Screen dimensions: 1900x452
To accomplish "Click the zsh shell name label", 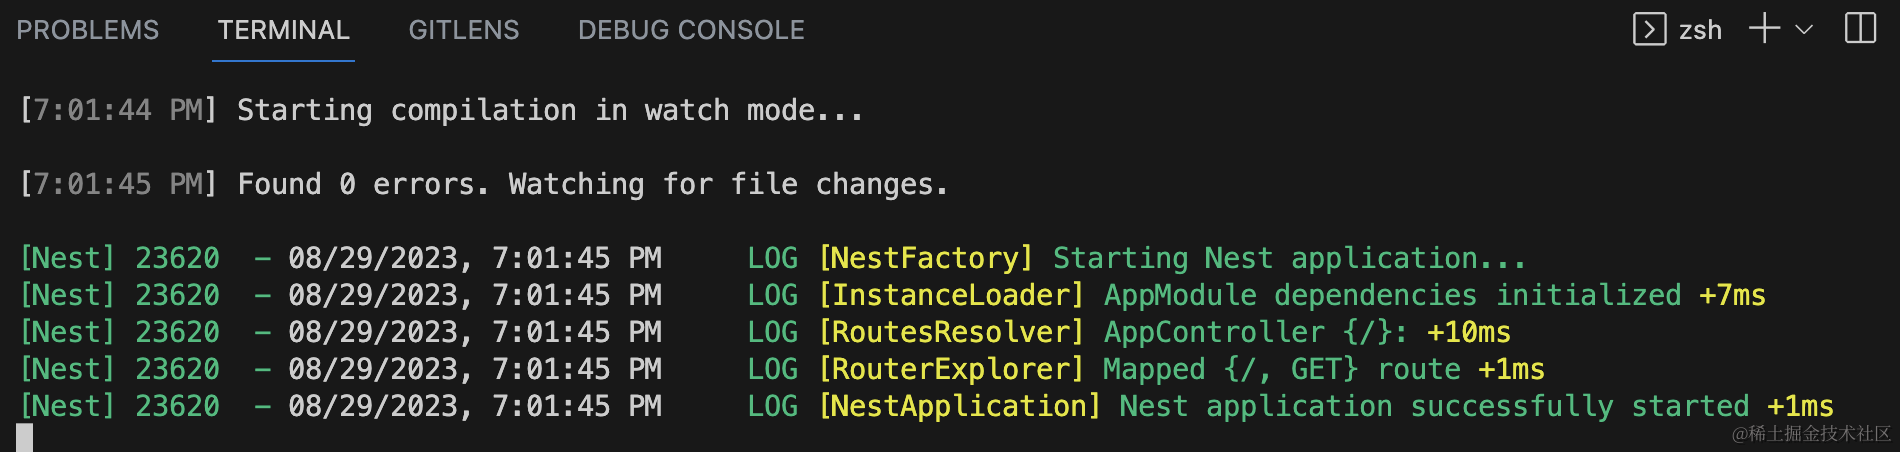I will (1700, 30).
